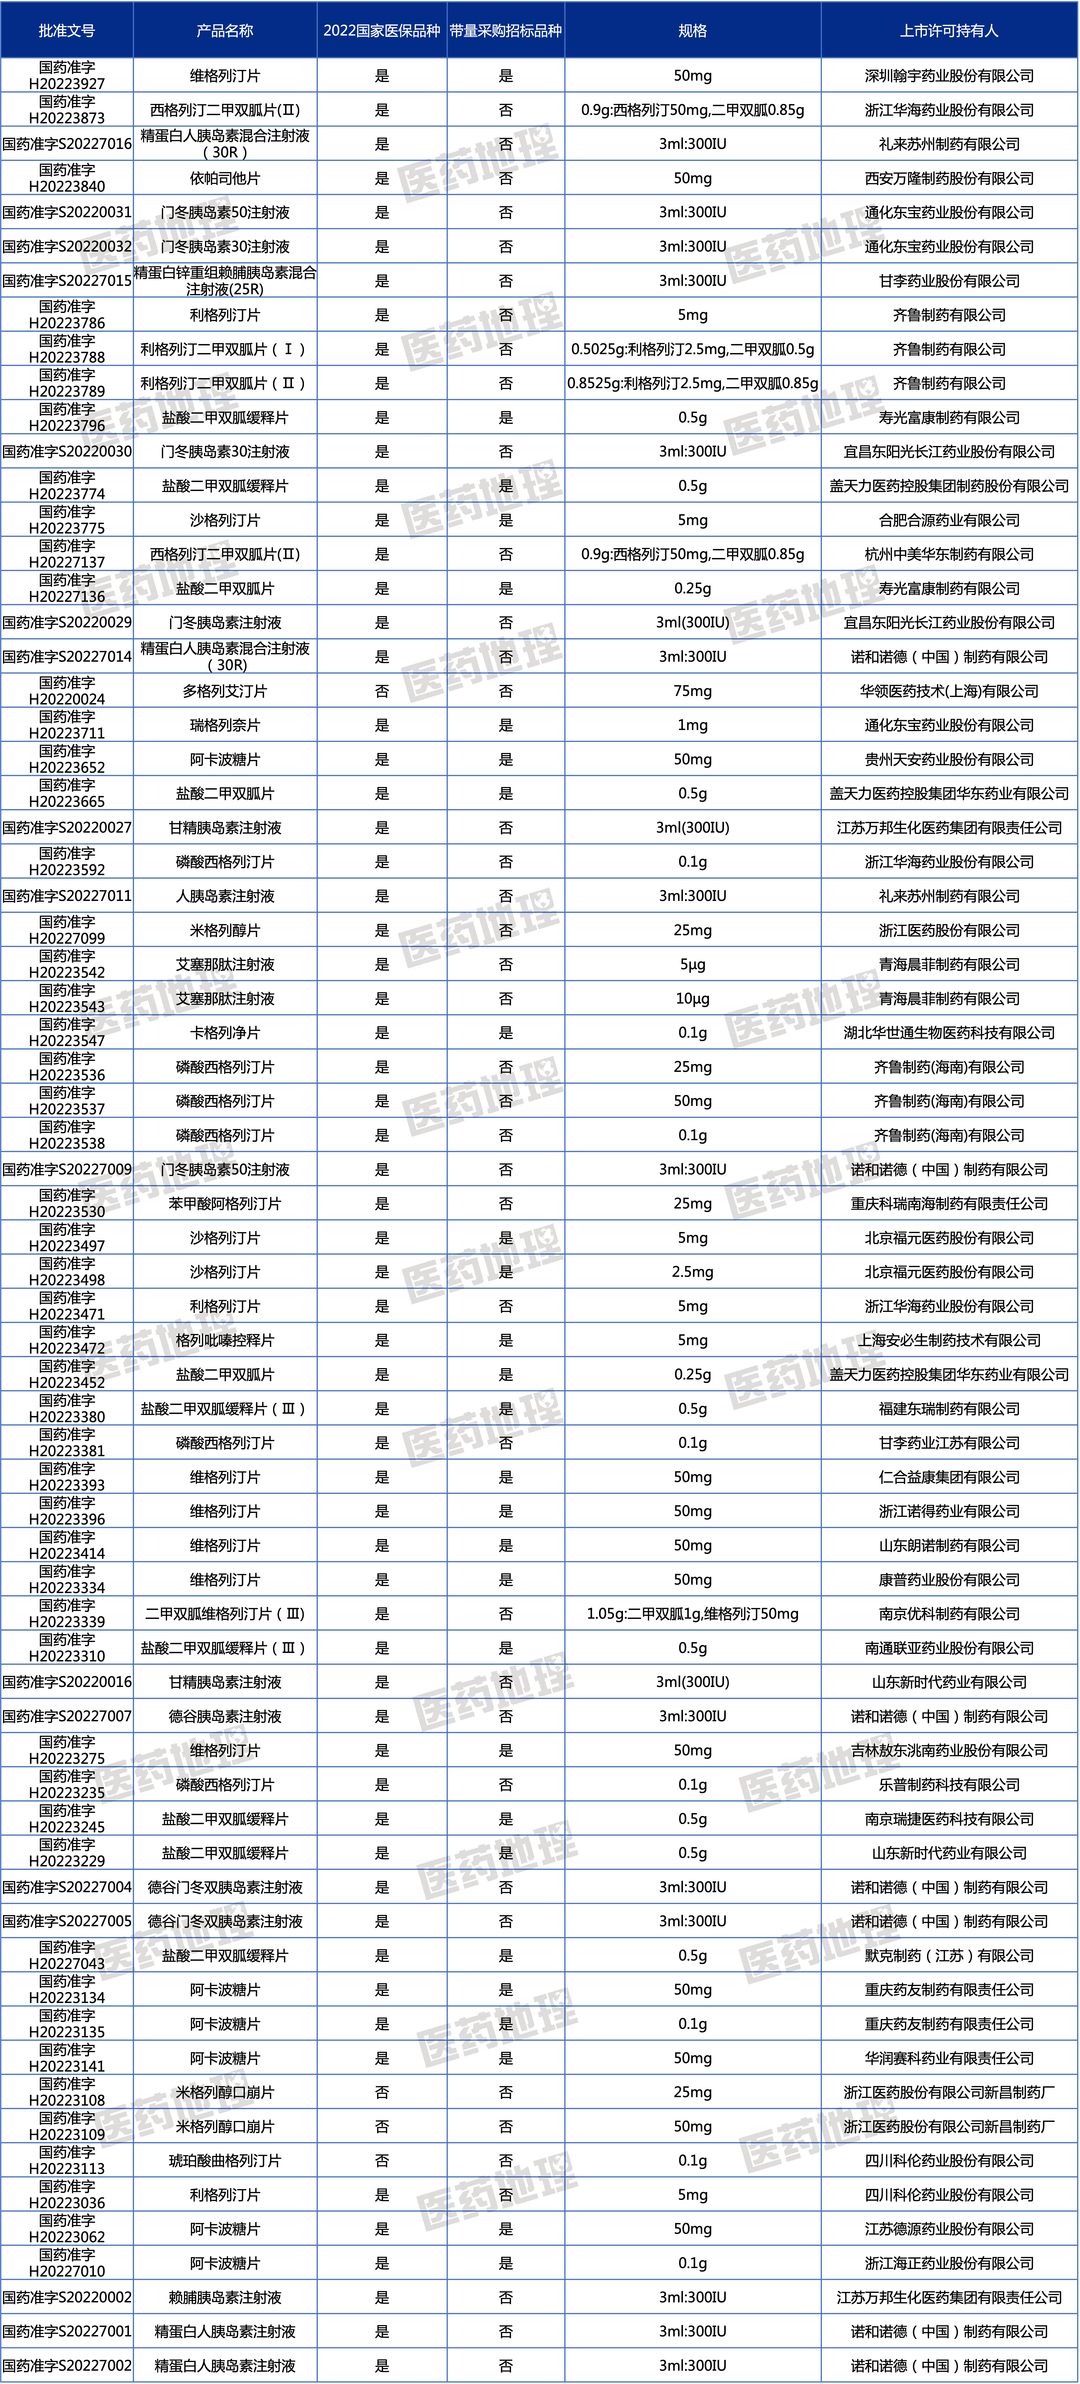This screenshot has width=1080, height=2384.
Task: Select first row cell under 批准文号
Action: click(x=67, y=75)
